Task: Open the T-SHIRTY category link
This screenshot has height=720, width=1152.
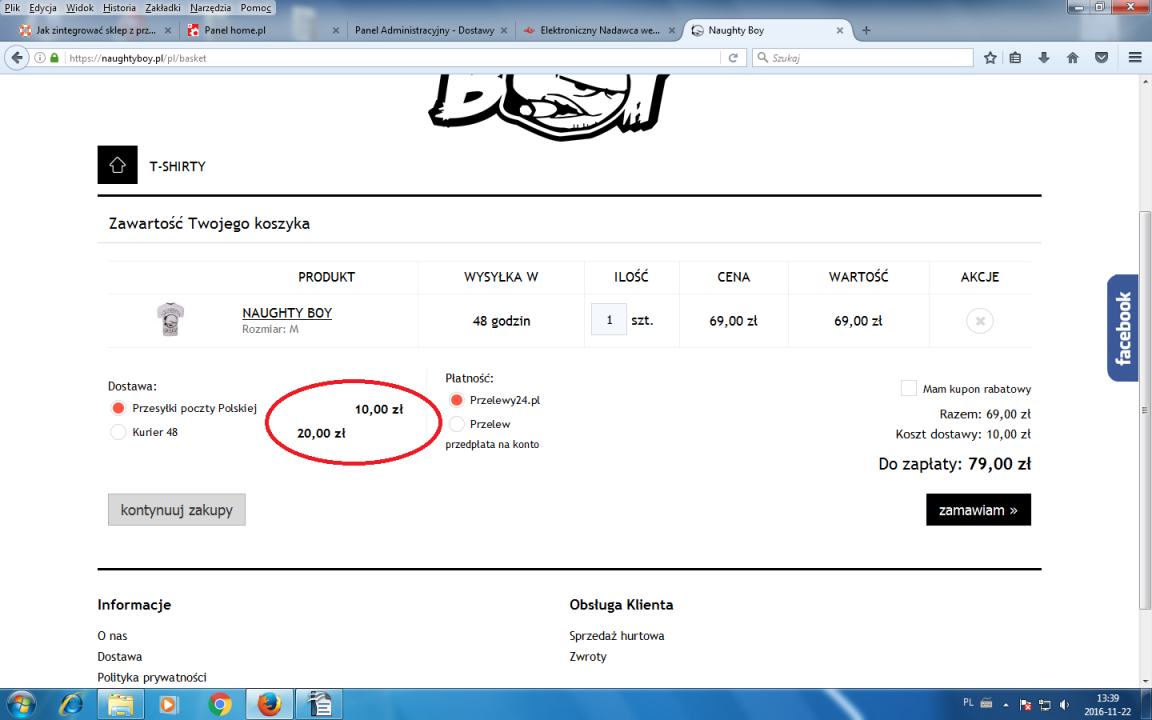Action: click(x=178, y=166)
